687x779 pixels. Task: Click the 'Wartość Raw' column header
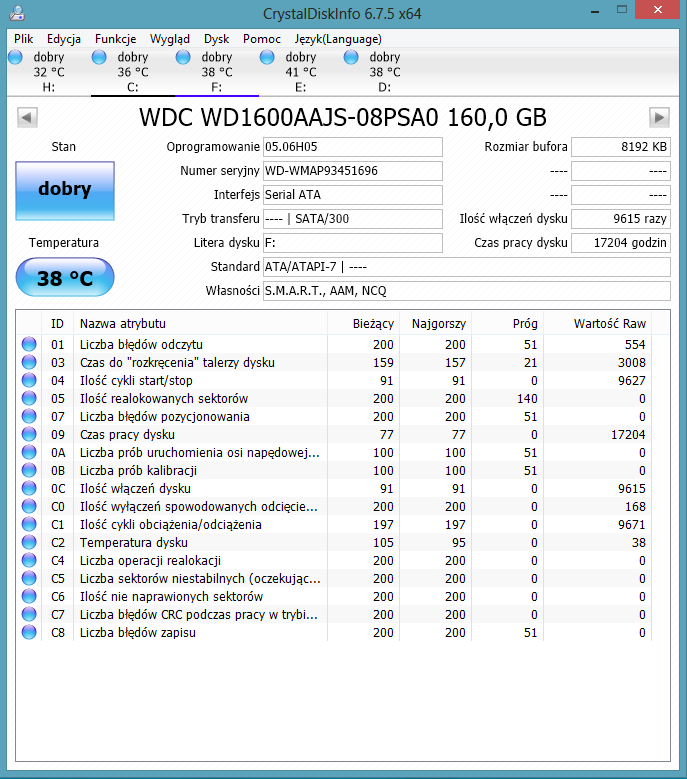pos(598,323)
